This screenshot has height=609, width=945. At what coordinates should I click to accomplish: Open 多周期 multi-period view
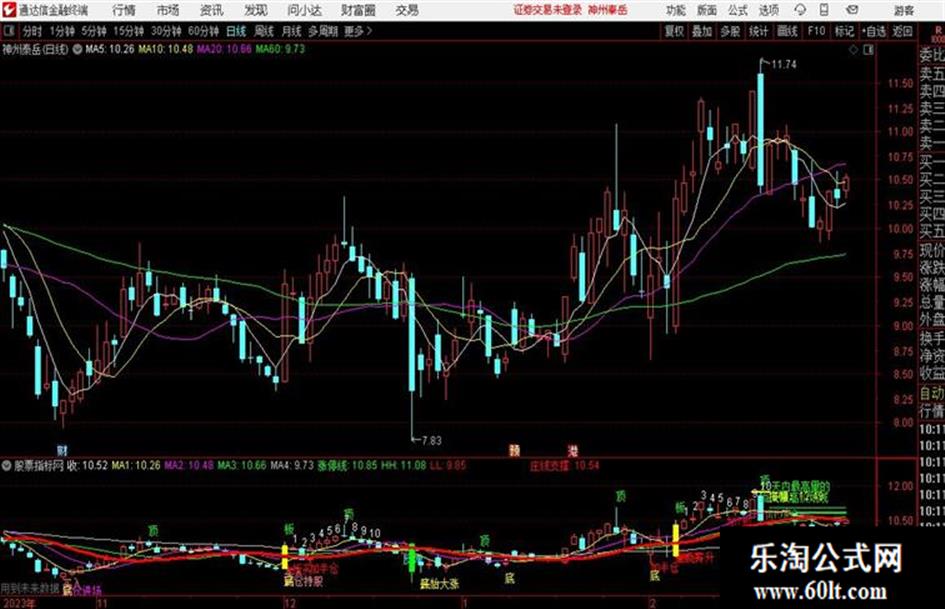(x=322, y=31)
